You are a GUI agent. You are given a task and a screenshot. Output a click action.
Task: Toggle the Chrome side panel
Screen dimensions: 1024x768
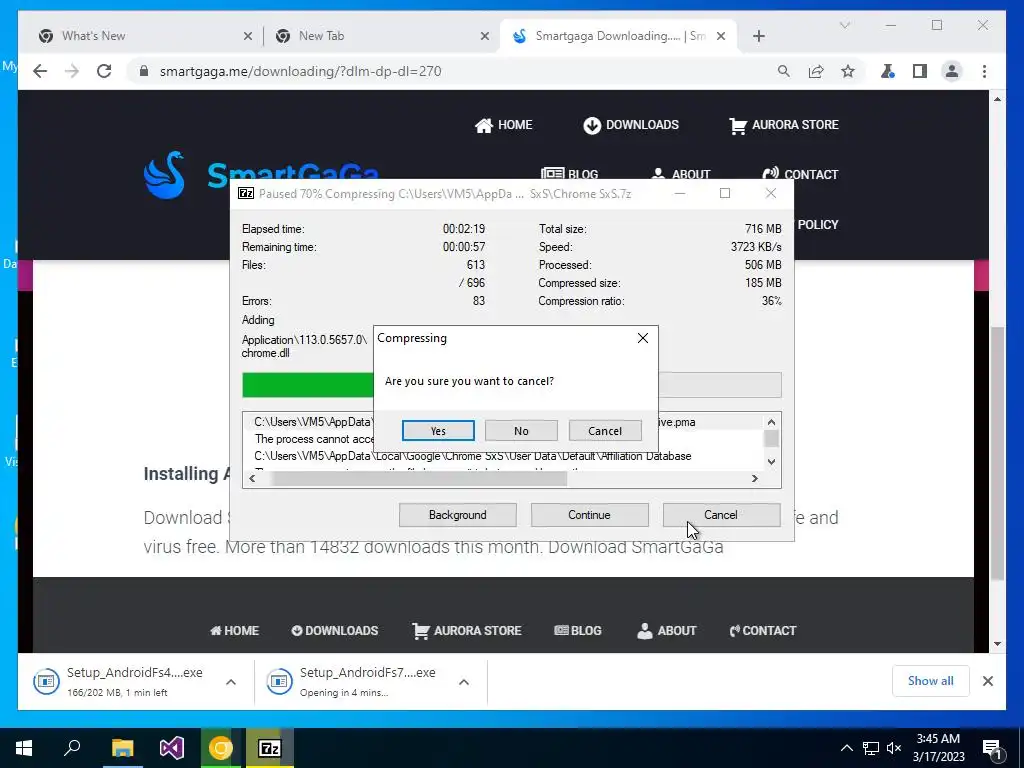(920, 71)
